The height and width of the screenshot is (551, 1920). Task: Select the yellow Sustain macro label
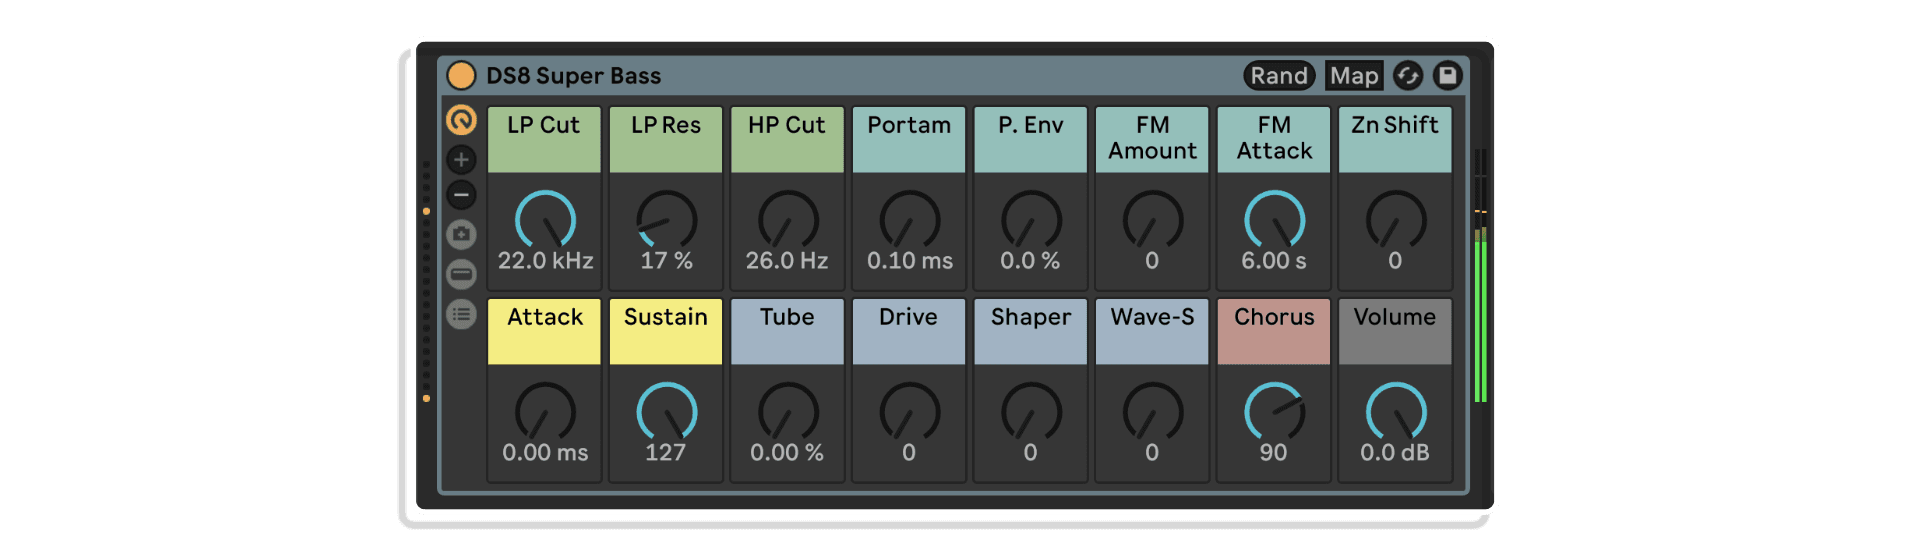[666, 331]
